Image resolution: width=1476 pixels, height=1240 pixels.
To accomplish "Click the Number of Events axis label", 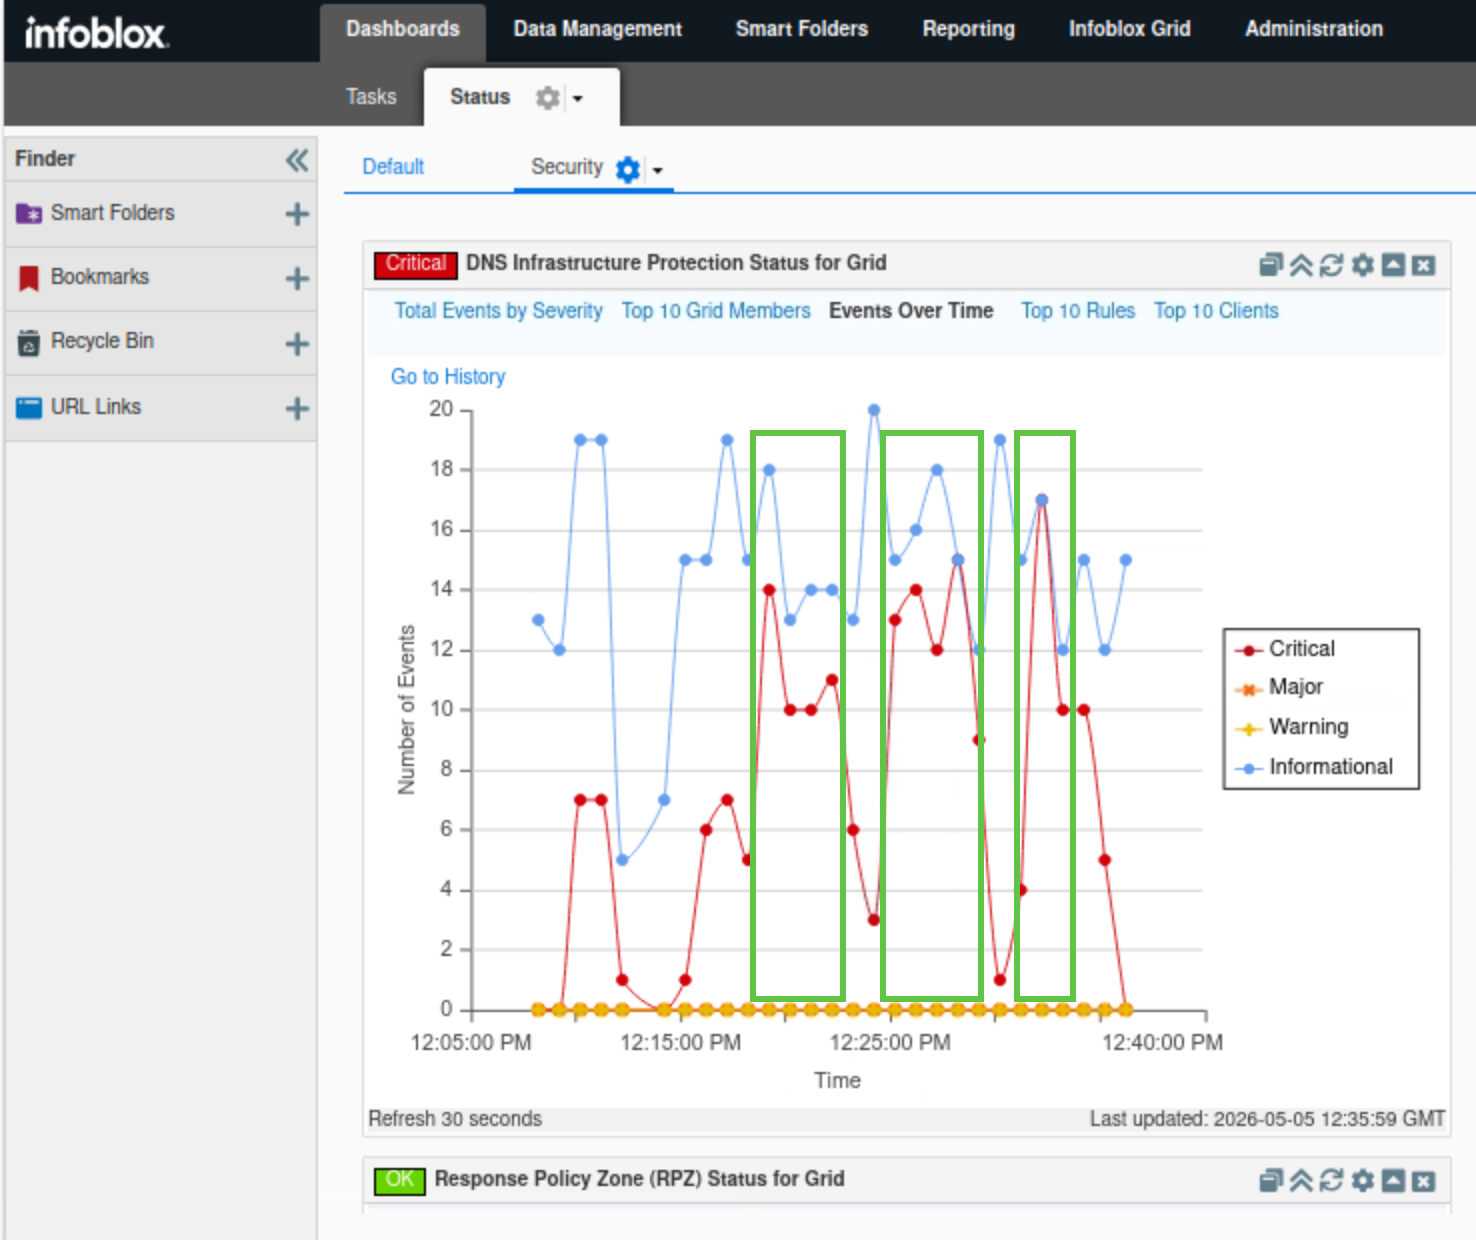I will pos(406,710).
